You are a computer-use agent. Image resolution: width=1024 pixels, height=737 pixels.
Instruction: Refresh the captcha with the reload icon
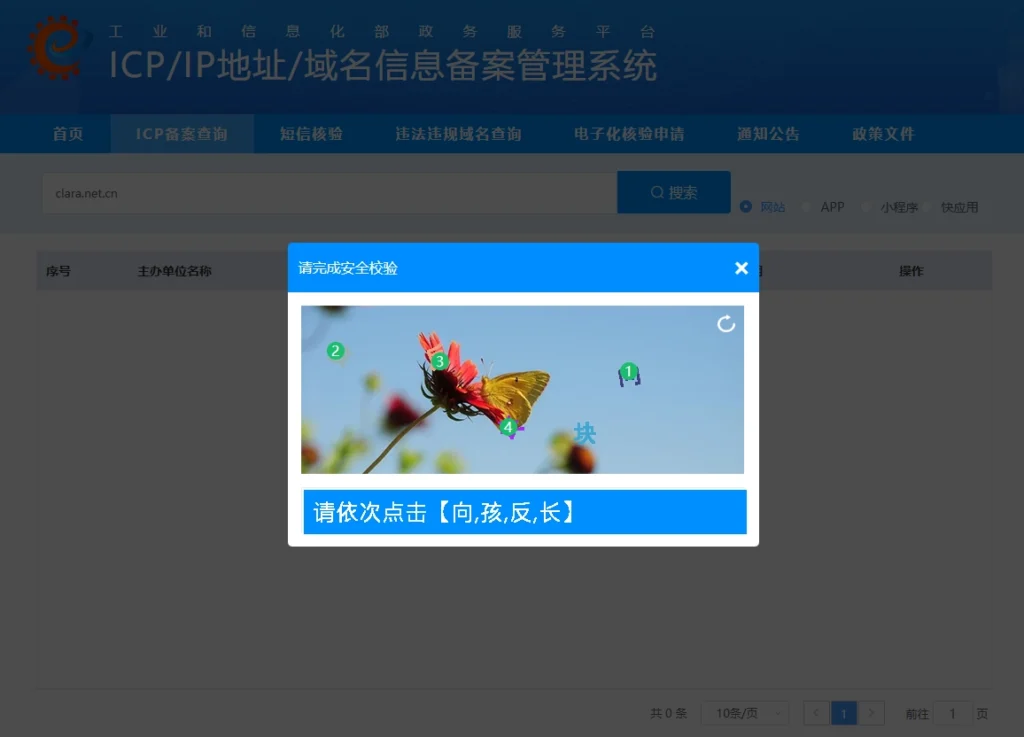pyautogui.click(x=726, y=324)
